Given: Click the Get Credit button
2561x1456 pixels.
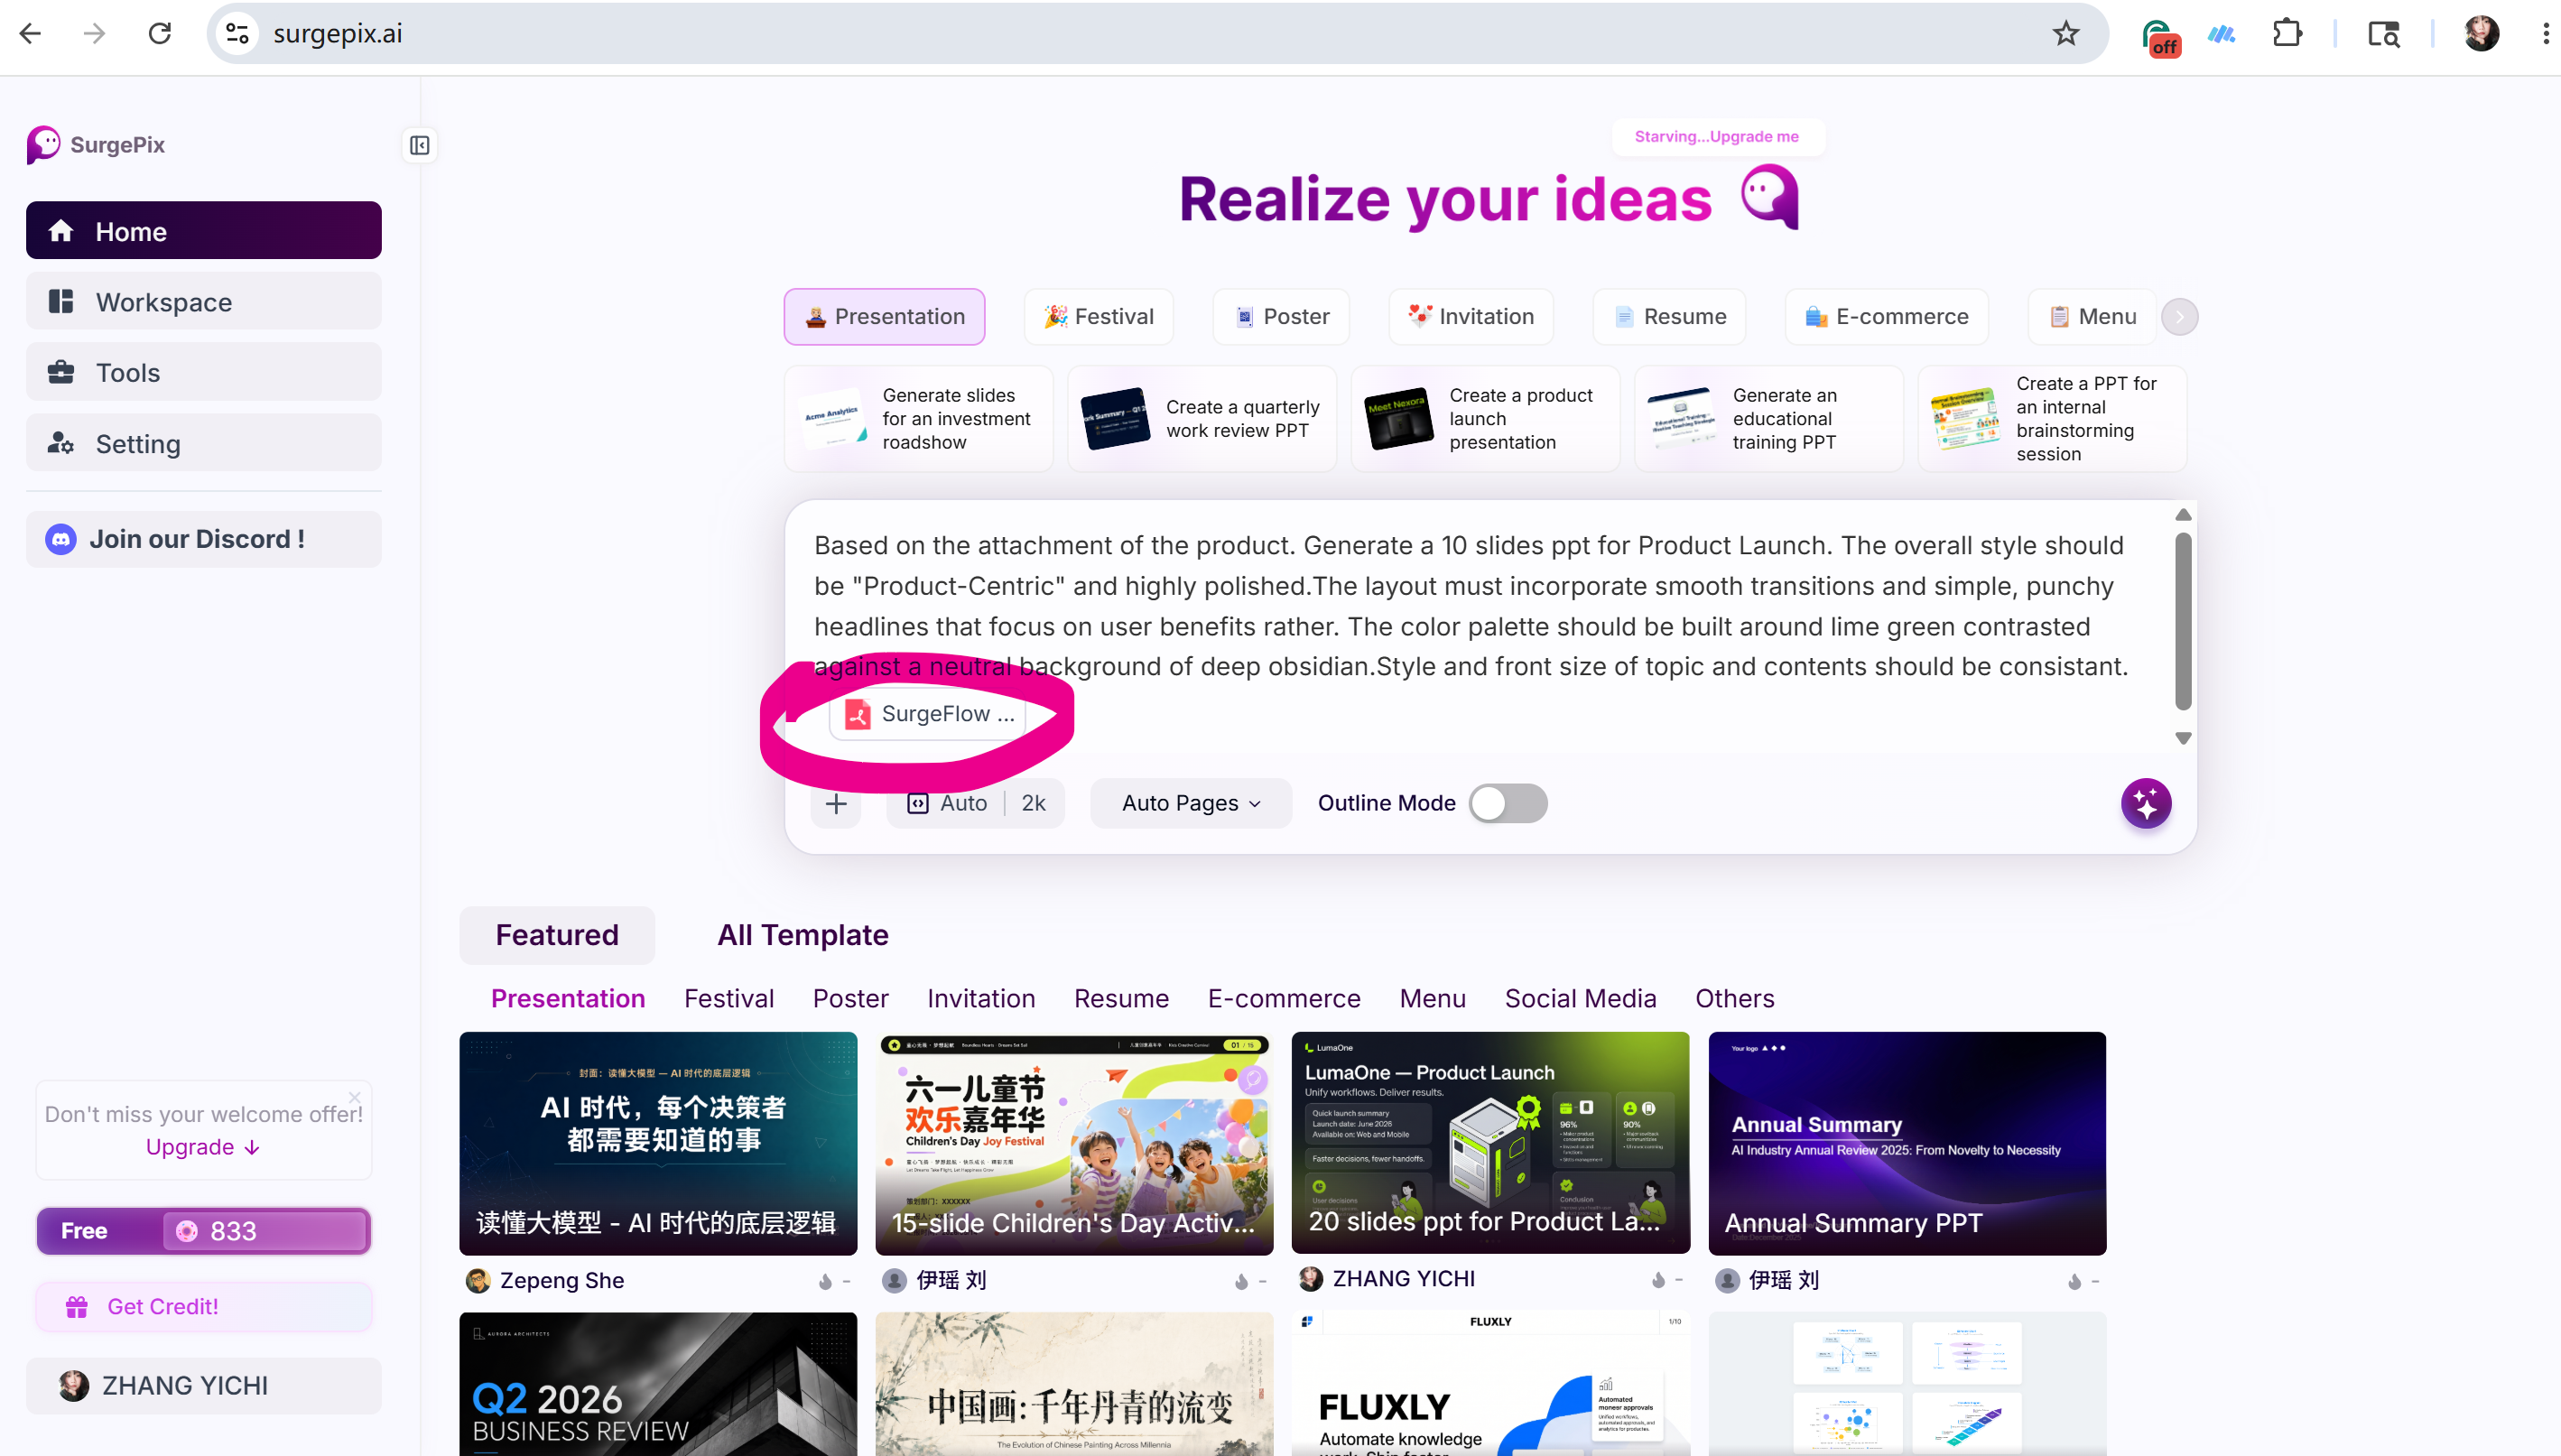Looking at the screenshot, I should [x=203, y=1306].
